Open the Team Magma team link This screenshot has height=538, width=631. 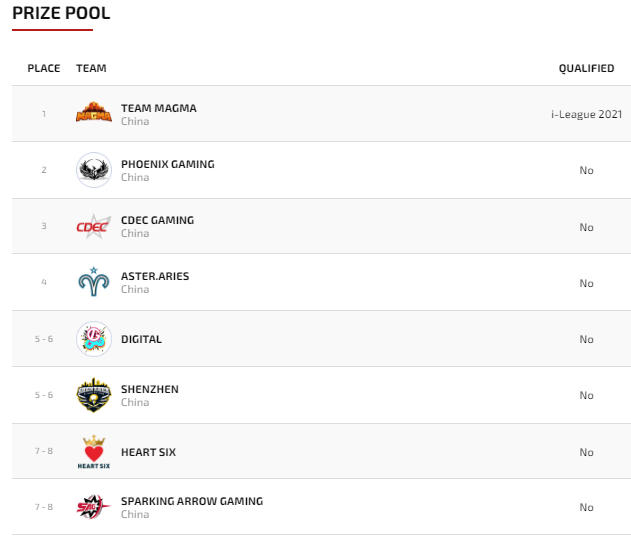click(158, 108)
